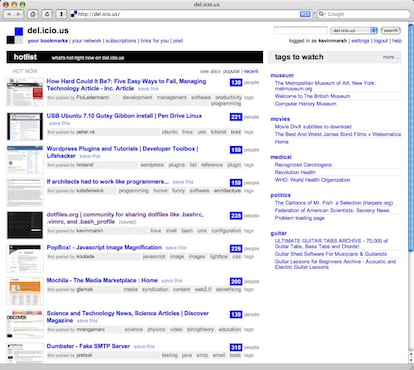Click the people count badge for Mochila
The image size is (414, 370).
(236, 282)
